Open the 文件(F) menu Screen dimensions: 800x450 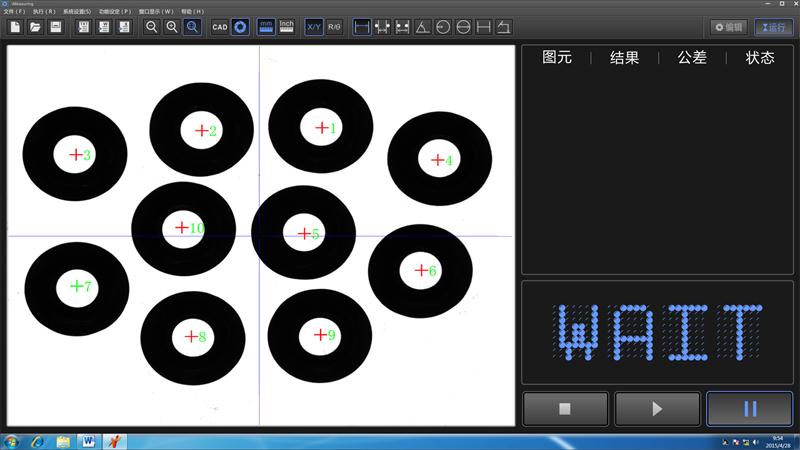coord(14,11)
